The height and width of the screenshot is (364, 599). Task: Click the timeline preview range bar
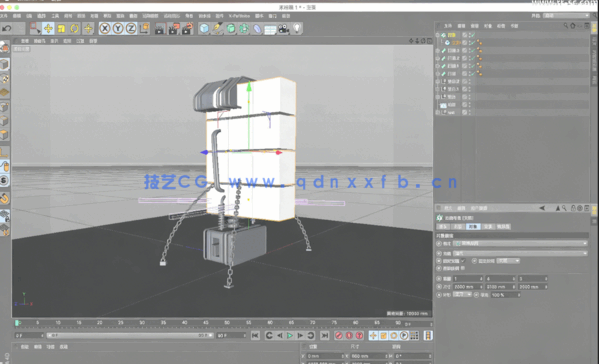(x=130, y=335)
